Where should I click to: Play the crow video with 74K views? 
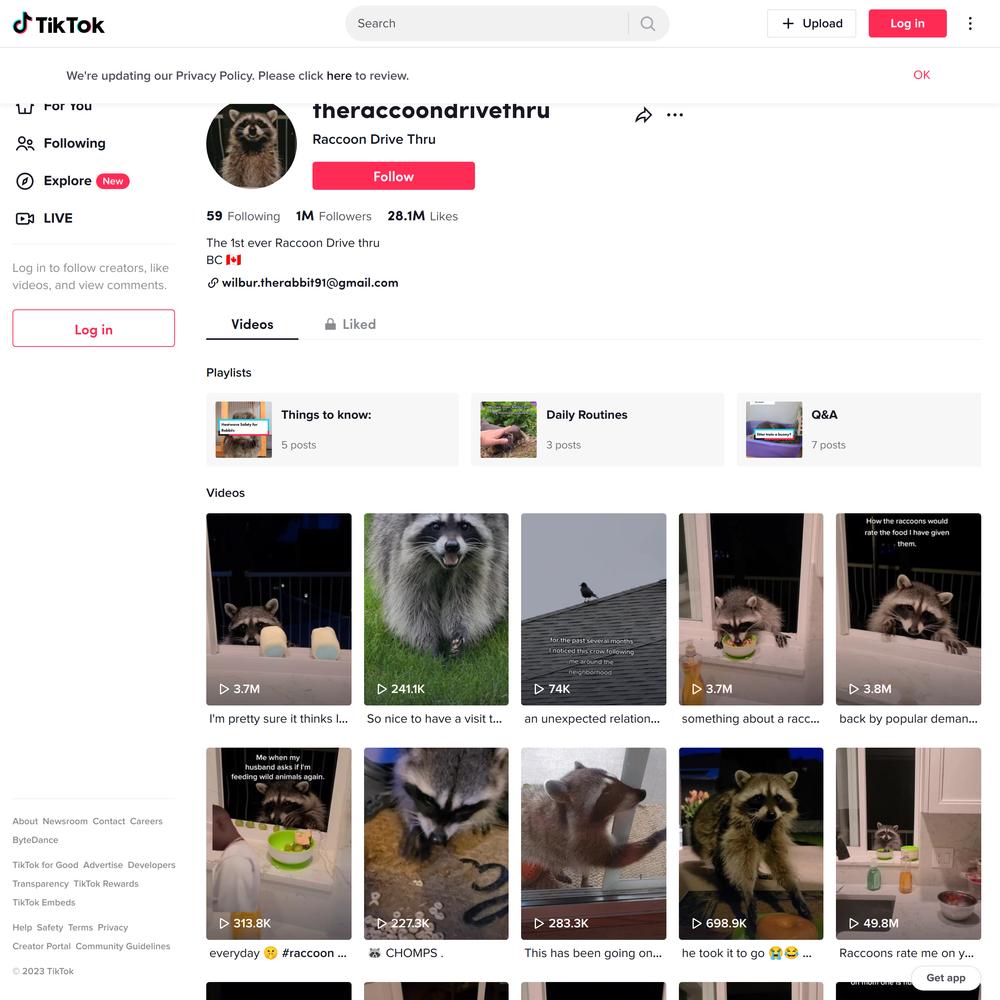(x=593, y=609)
